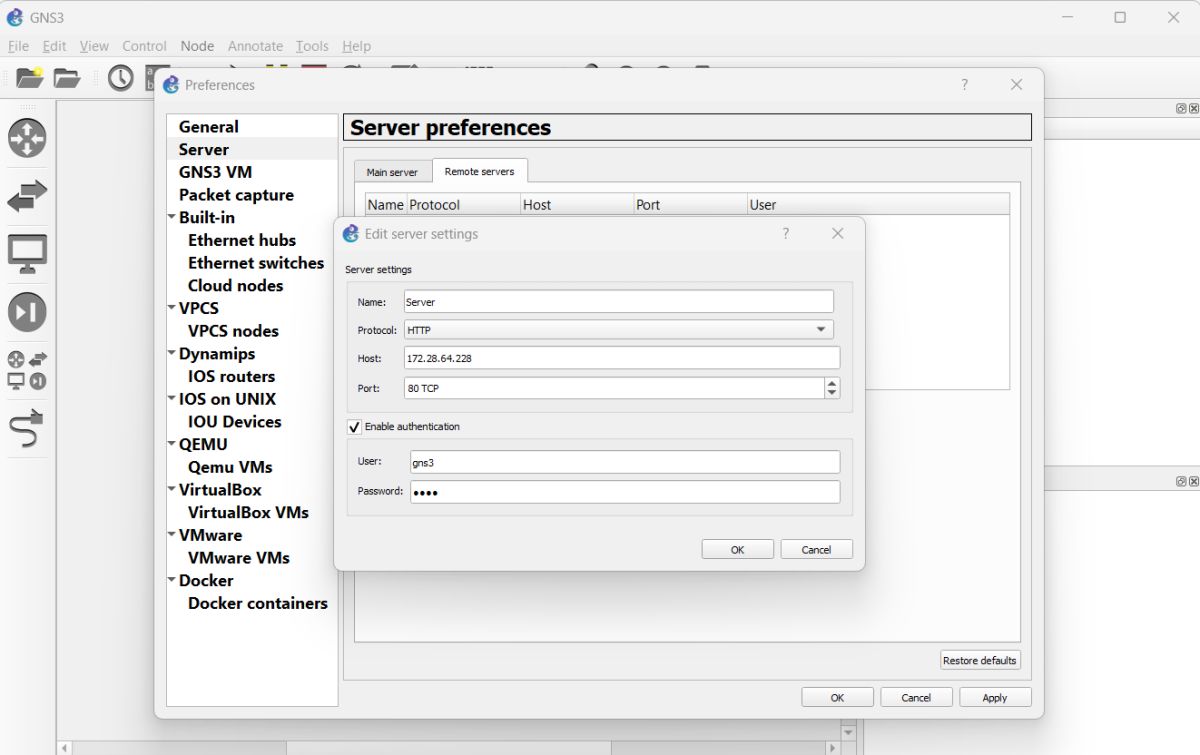Open the Control menu
The height and width of the screenshot is (755, 1200).
coord(144,46)
